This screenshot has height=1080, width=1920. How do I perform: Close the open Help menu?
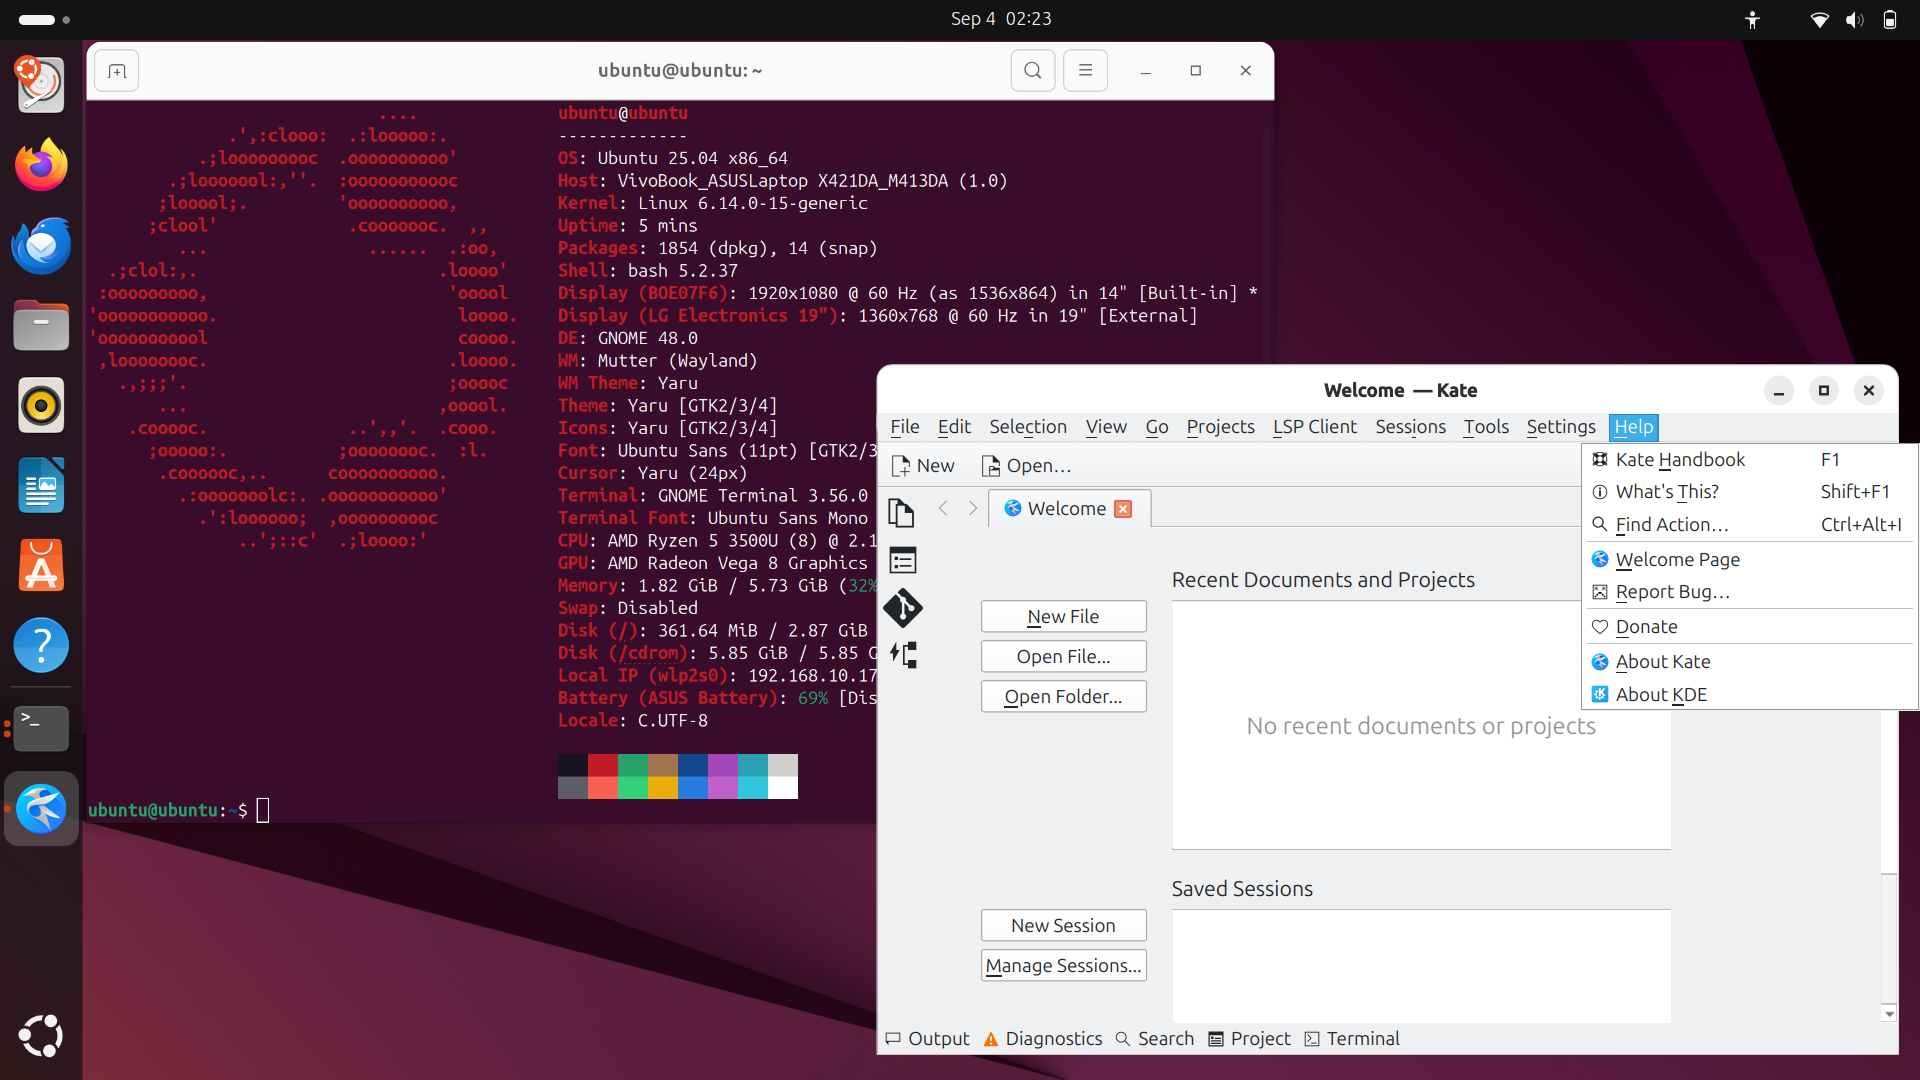(x=1634, y=427)
